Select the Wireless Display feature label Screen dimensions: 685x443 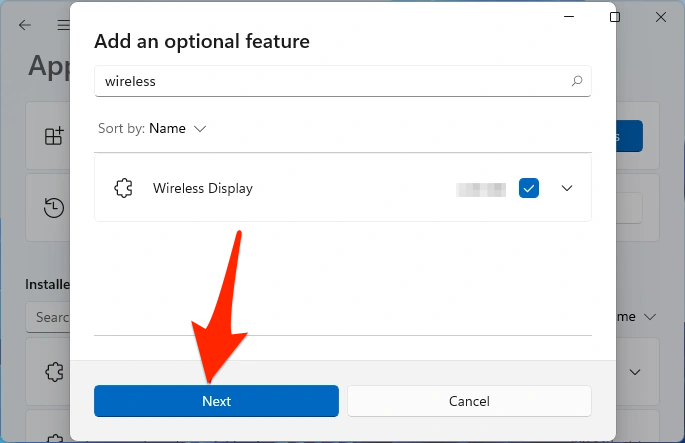click(x=203, y=188)
